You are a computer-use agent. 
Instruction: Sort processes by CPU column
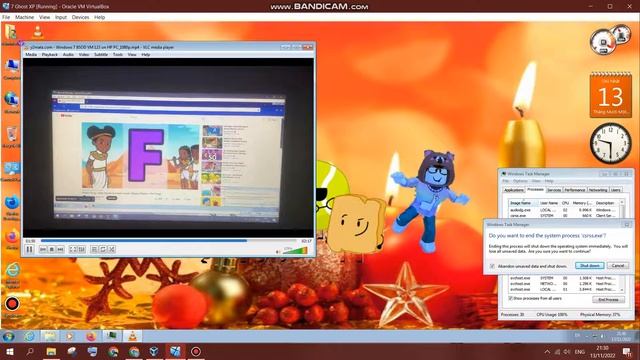(565, 203)
